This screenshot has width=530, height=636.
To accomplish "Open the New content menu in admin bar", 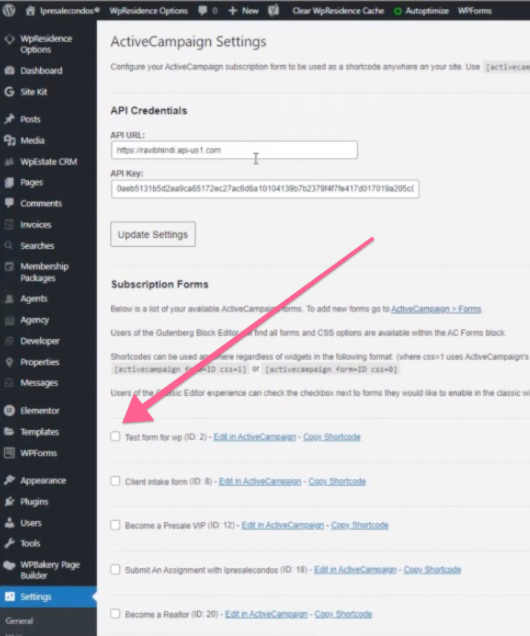I will pos(243,11).
